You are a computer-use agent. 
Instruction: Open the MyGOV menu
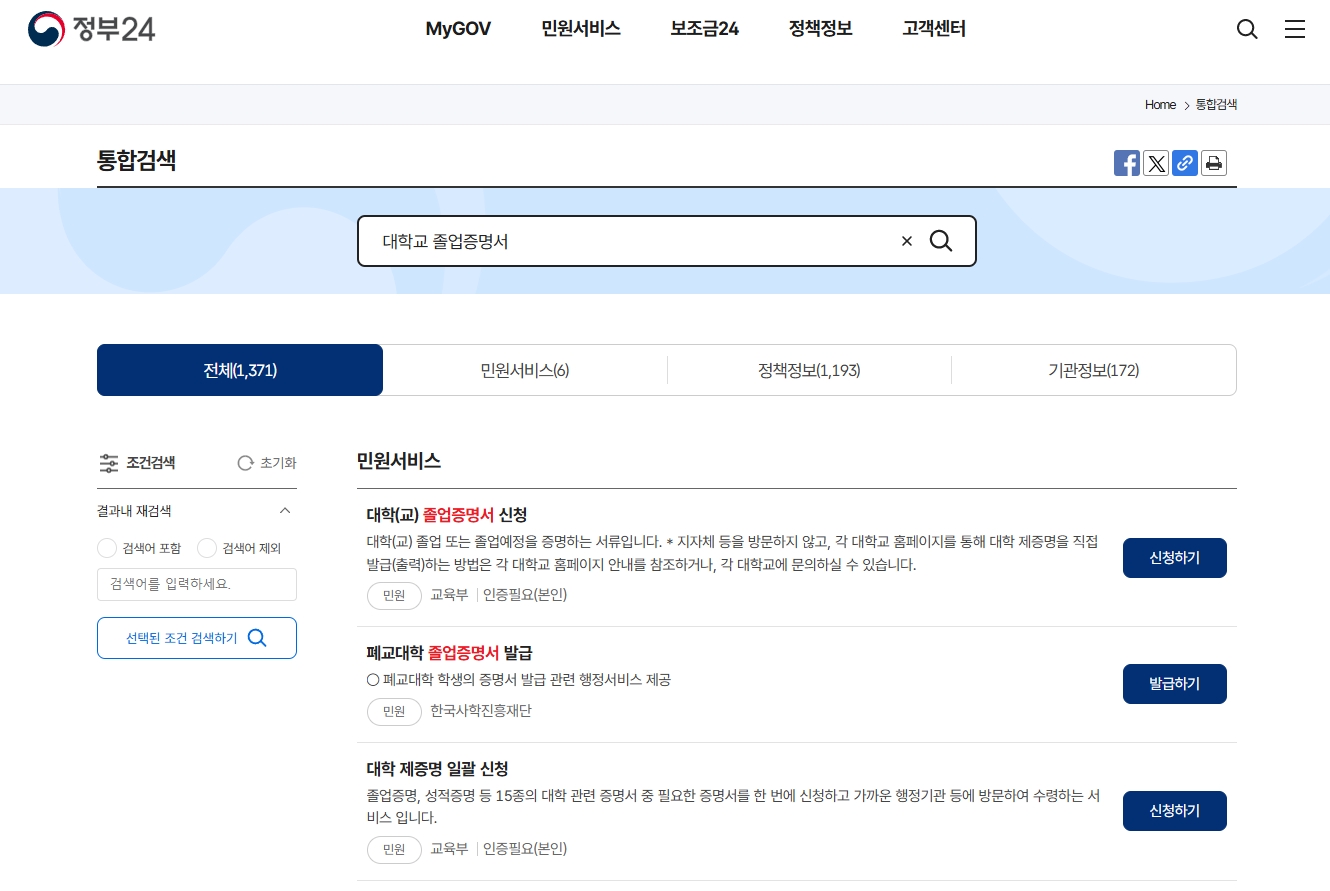click(458, 29)
